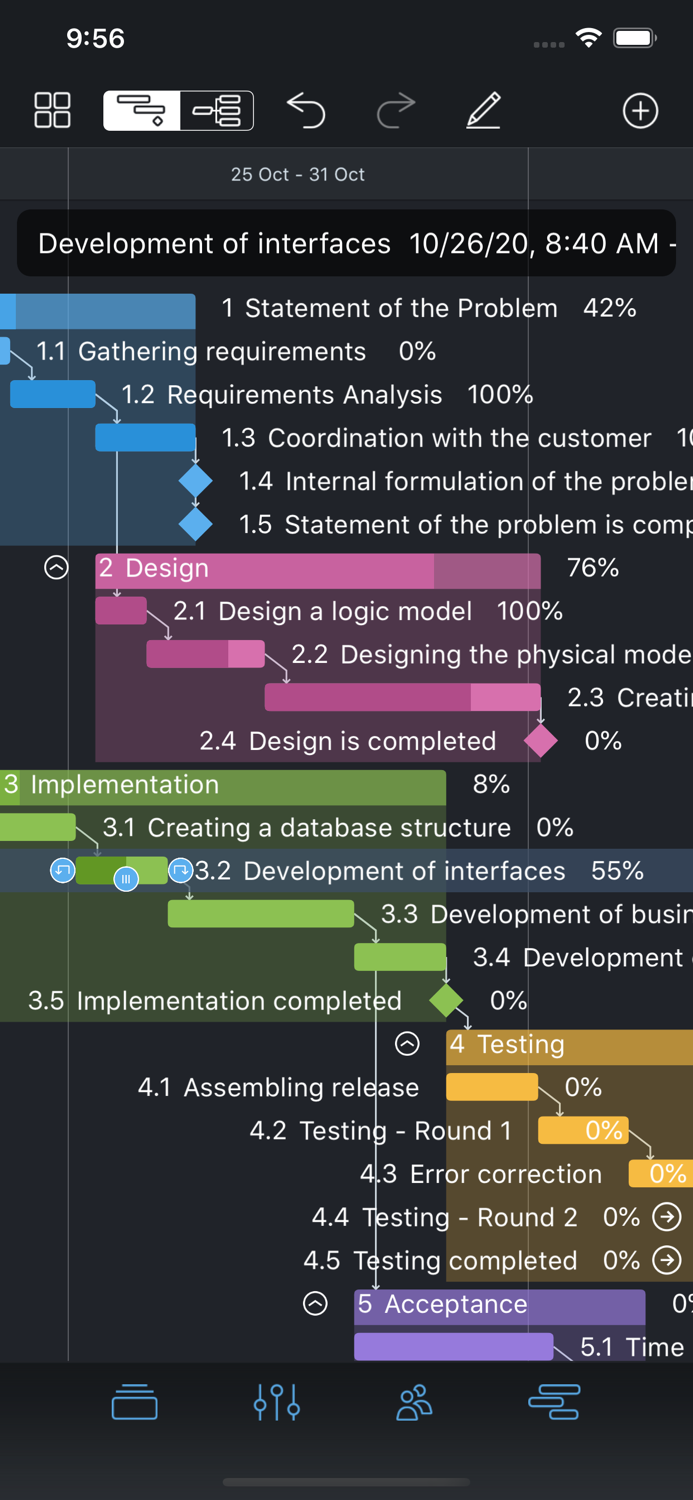Go to 4.4 Testing Round 2 arrow

(x=667, y=1217)
